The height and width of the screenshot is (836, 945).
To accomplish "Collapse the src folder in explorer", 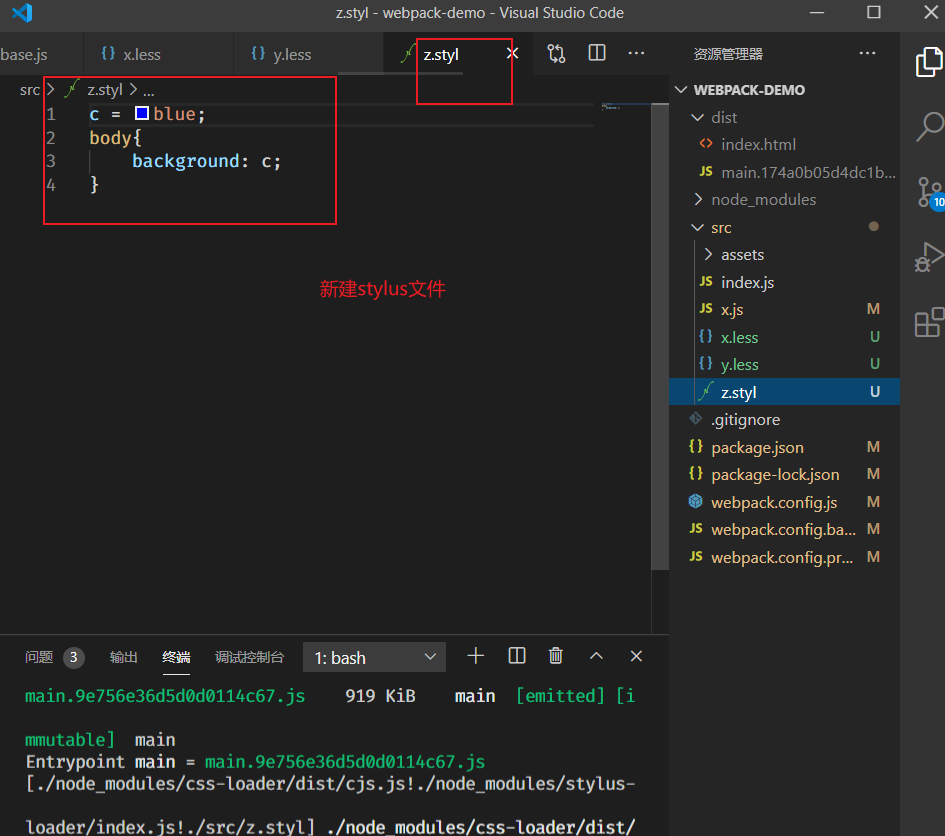I will coord(720,227).
